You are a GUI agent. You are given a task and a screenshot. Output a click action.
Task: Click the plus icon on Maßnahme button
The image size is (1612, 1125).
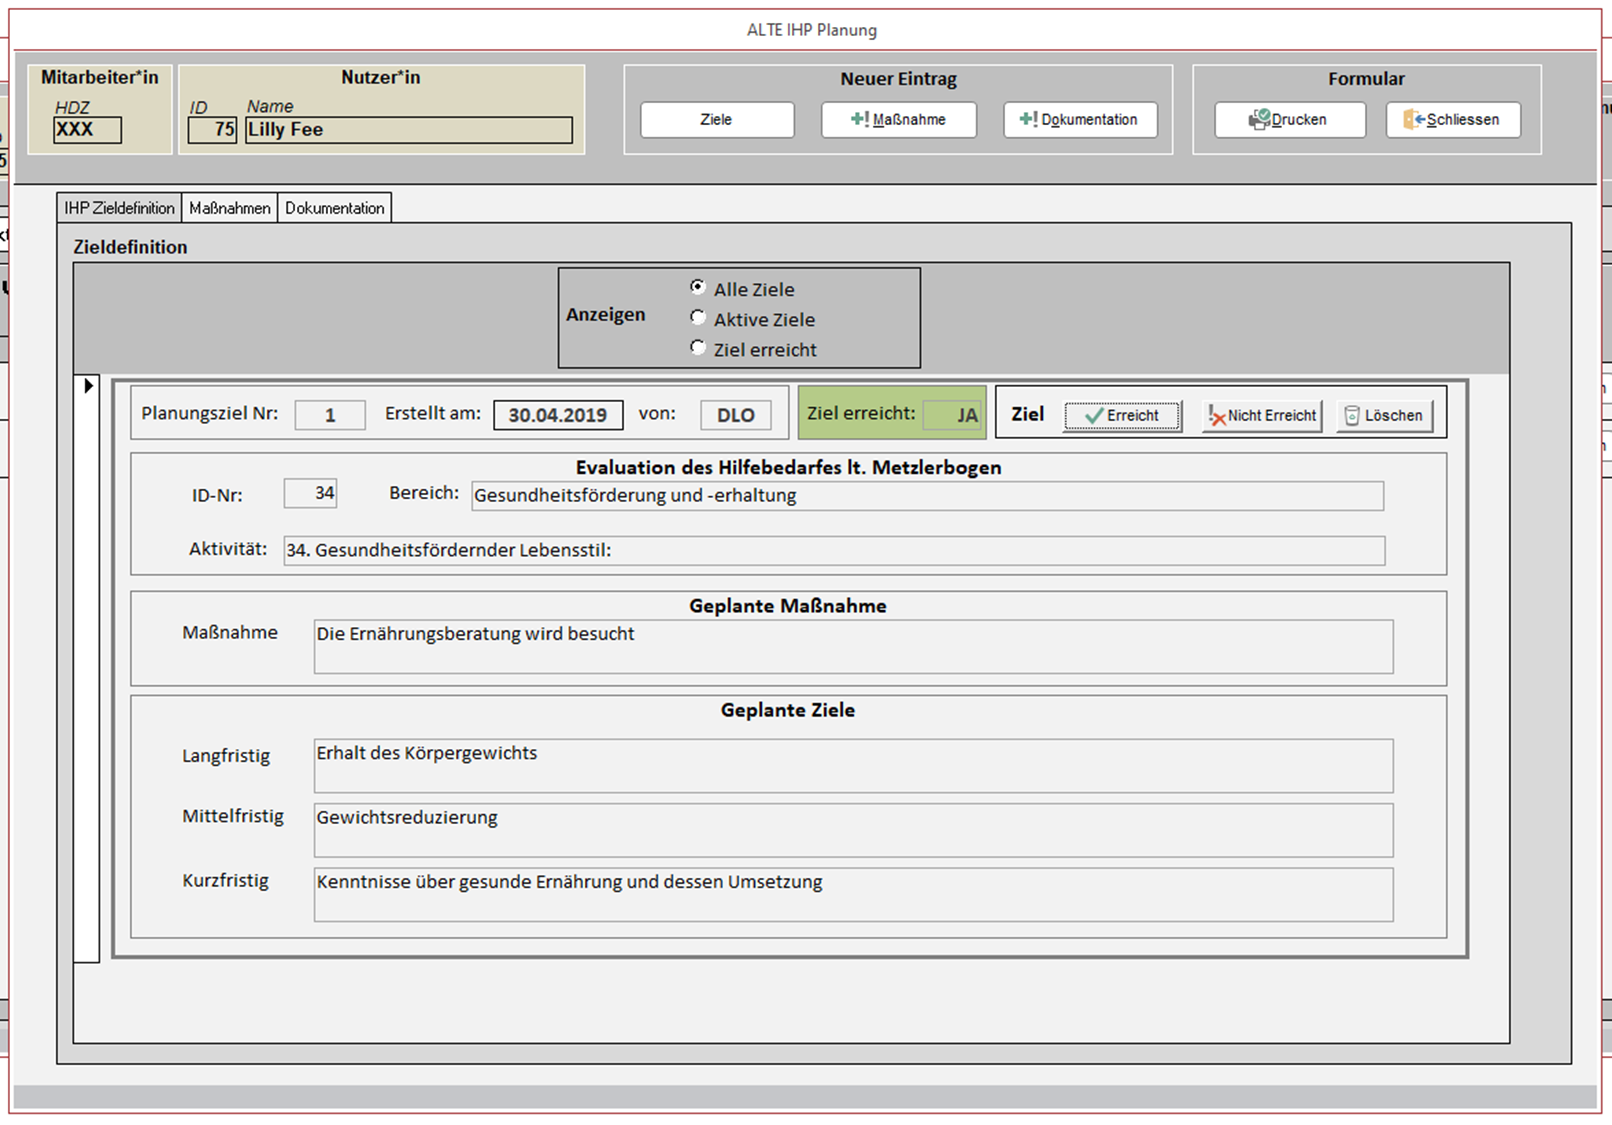click(860, 119)
